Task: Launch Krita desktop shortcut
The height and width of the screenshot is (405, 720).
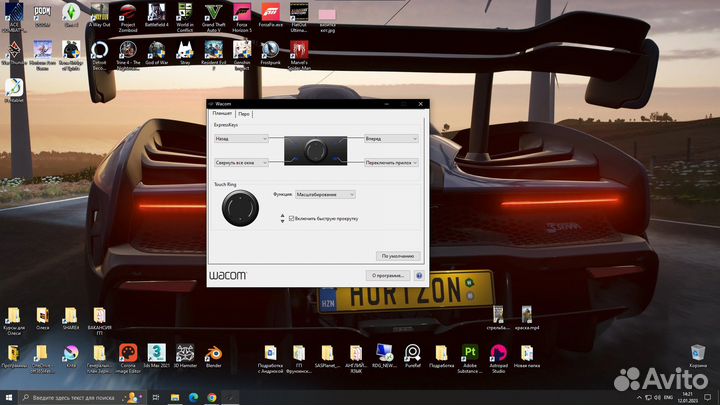Action: click(x=71, y=356)
